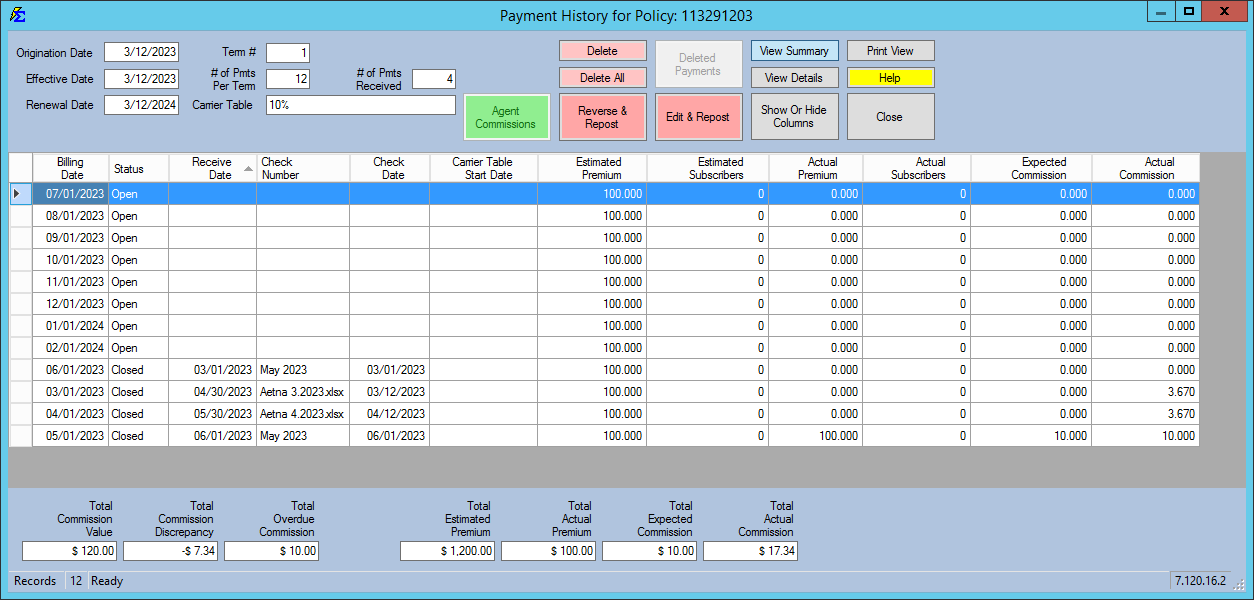1254x600 pixels.
Task: Close the Payment History window with Close button
Action: (889, 116)
